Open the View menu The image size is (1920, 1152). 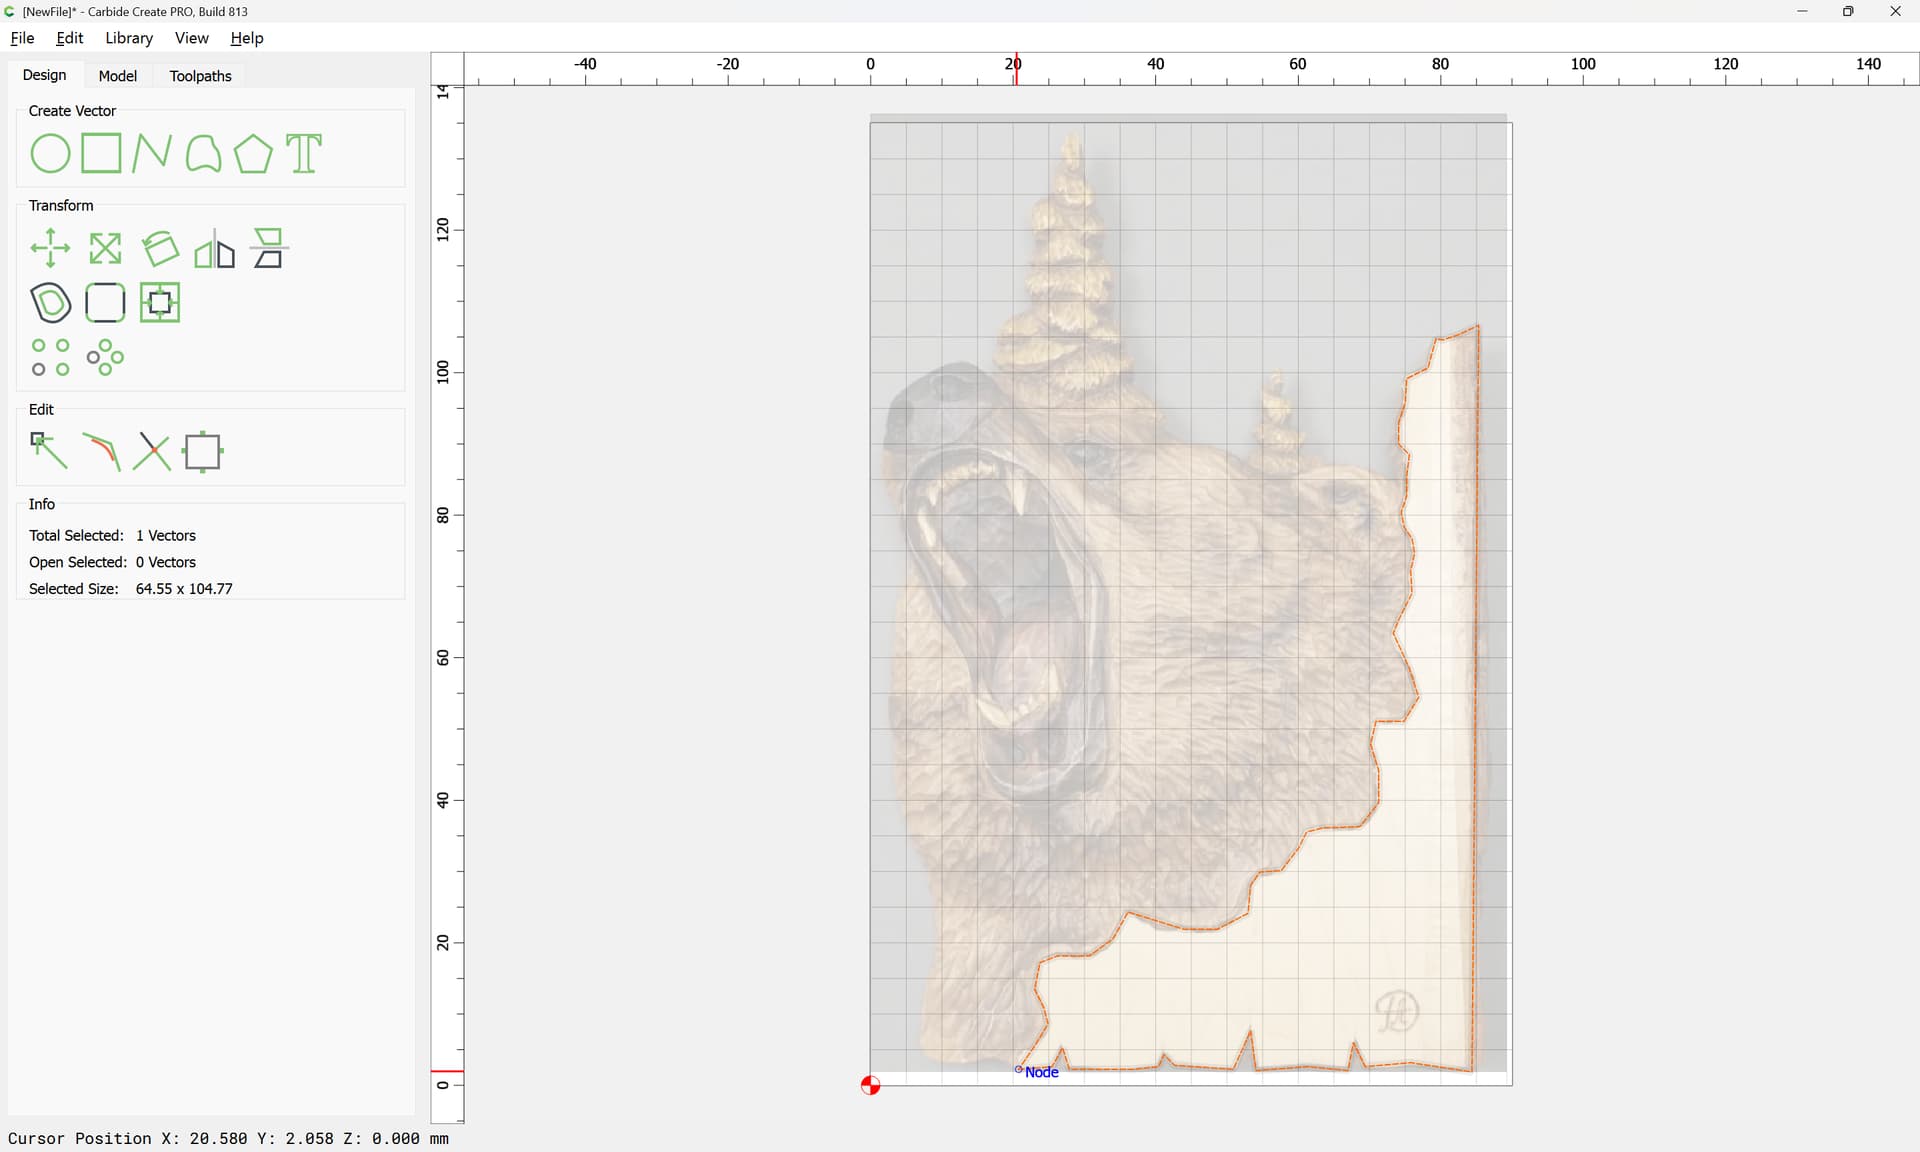(x=191, y=38)
